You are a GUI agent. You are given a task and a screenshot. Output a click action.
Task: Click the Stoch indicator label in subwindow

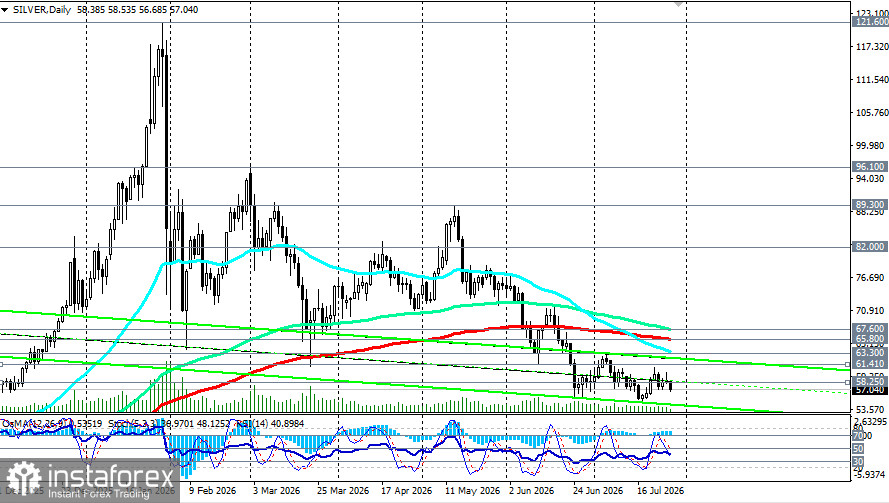pyautogui.click(x=170, y=424)
